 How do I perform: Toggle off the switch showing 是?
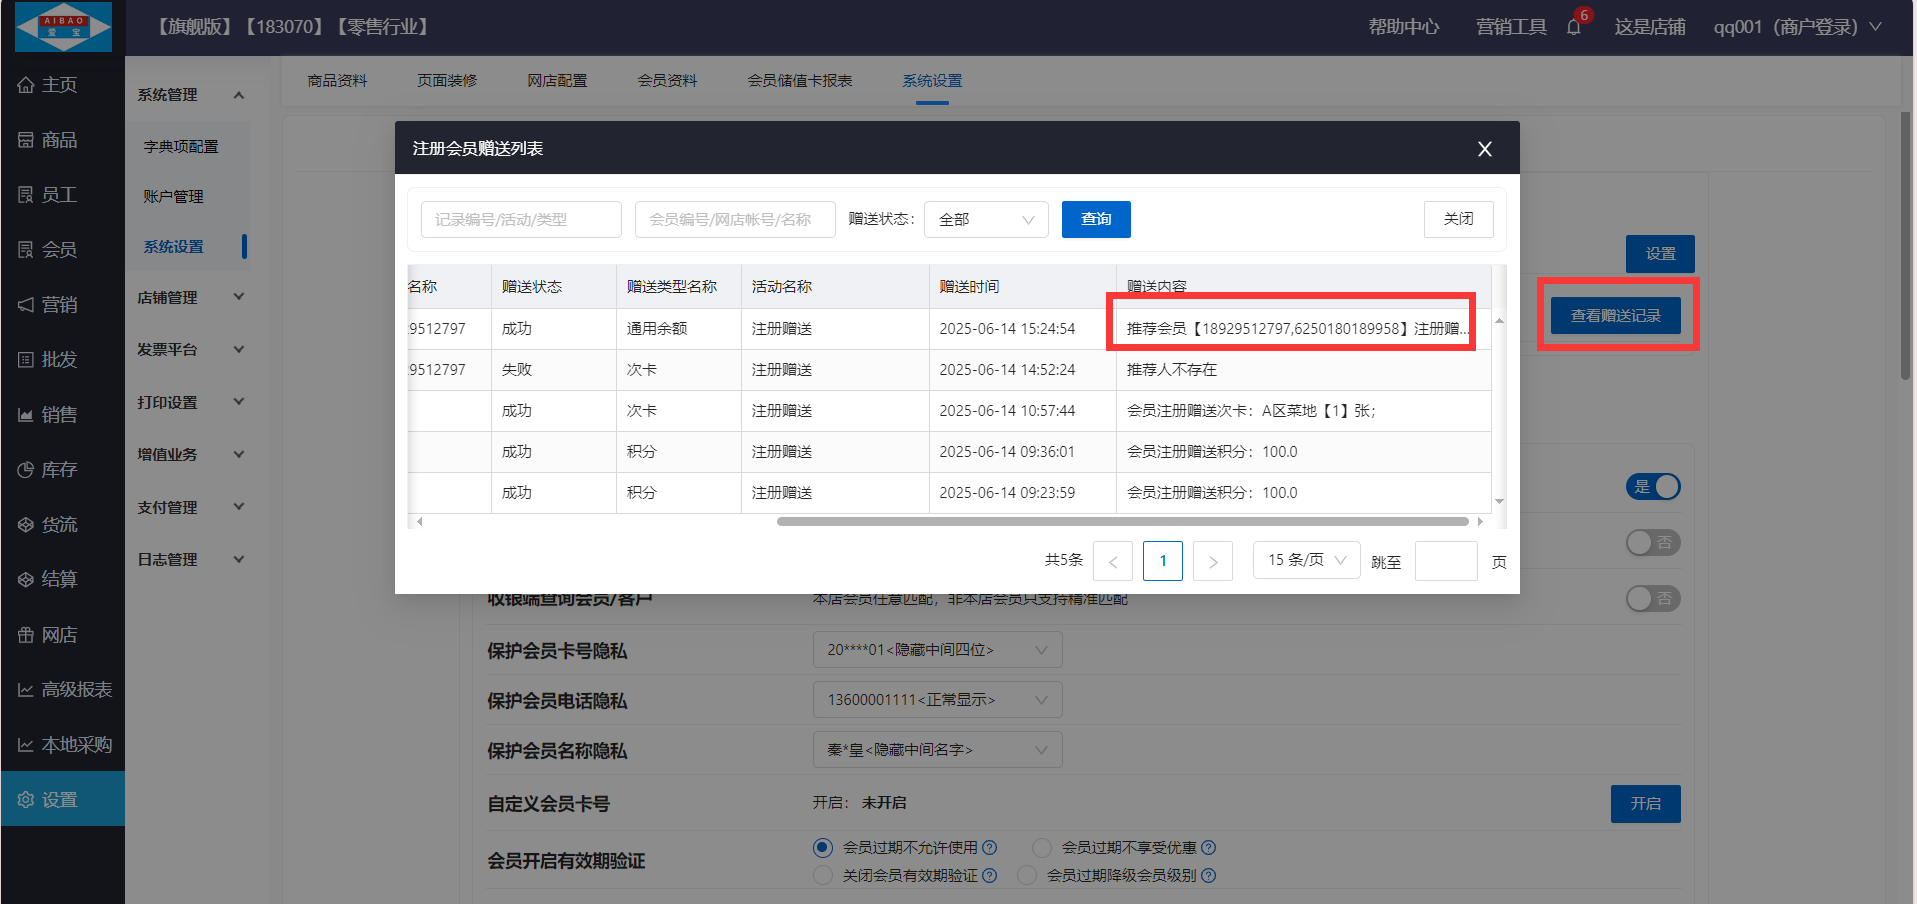coord(1653,487)
